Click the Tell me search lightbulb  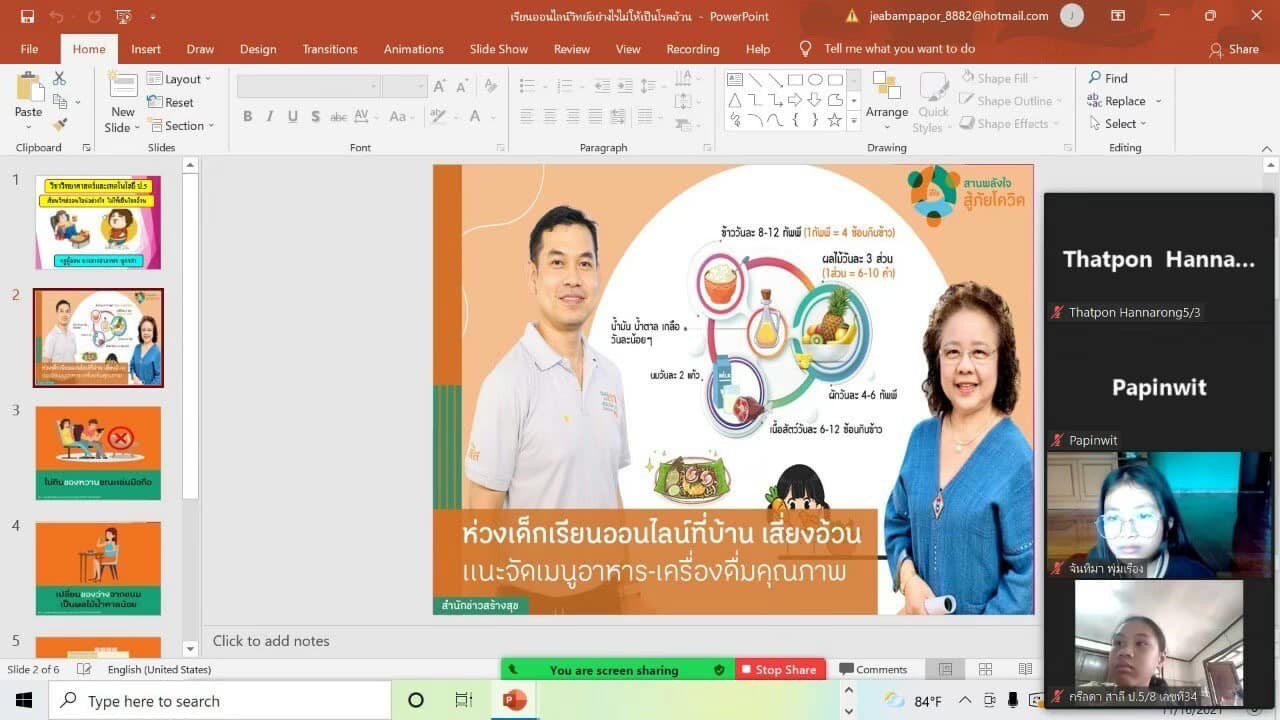pyautogui.click(x=805, y=49)
